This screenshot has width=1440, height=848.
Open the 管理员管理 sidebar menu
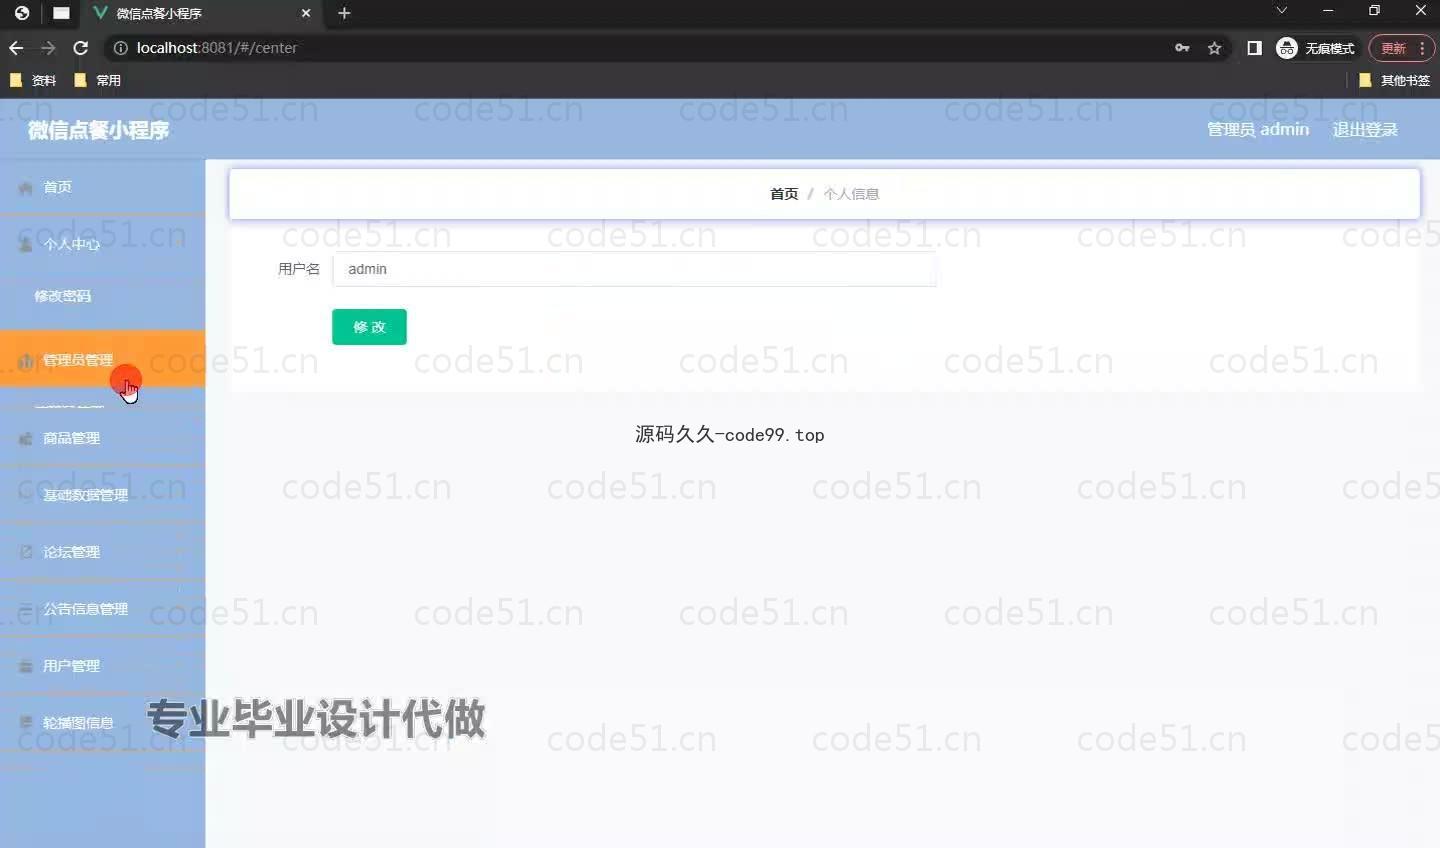102,359
